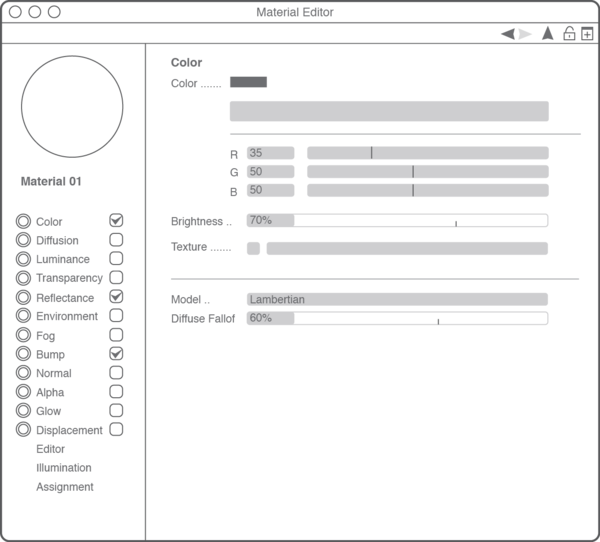
Task: Click the circle icon beside Luminance
Action: tap(23, 259)
